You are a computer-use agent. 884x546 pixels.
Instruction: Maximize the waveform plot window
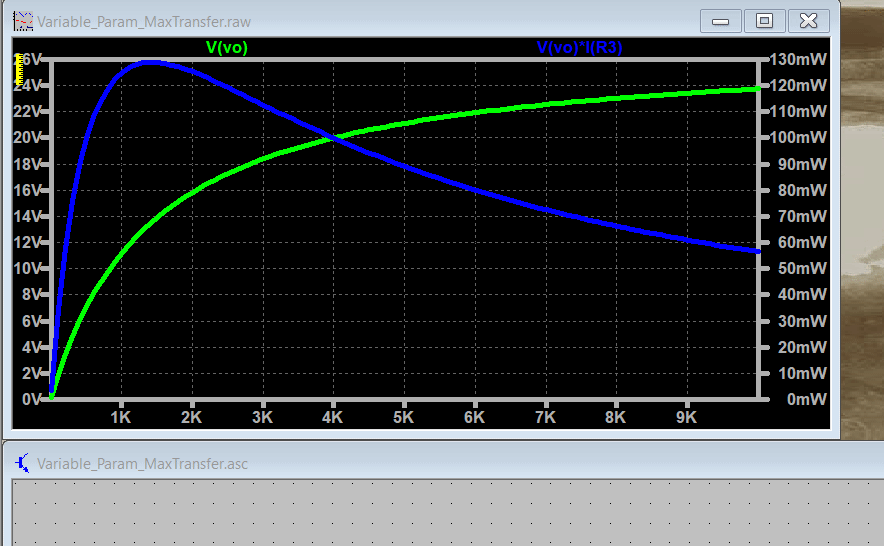click(x=764, y=20)
